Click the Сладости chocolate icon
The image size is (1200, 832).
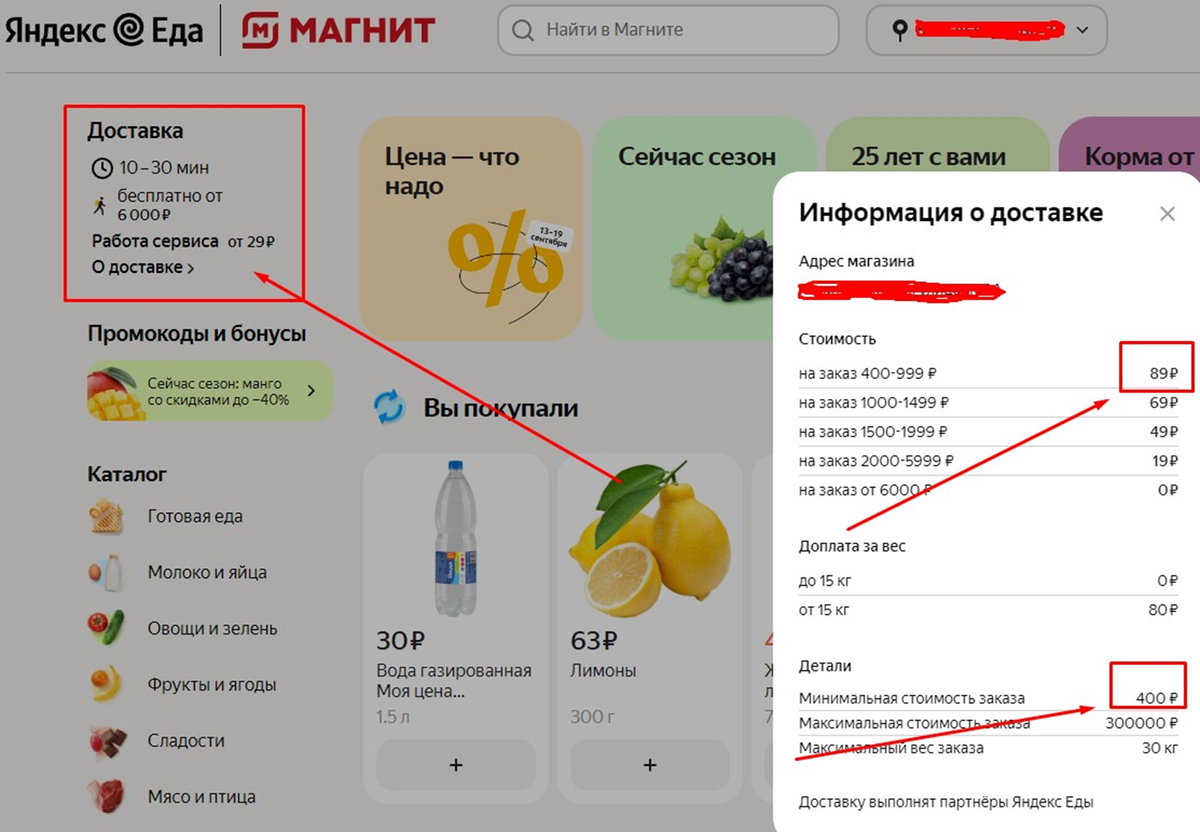tap(106, 741)
